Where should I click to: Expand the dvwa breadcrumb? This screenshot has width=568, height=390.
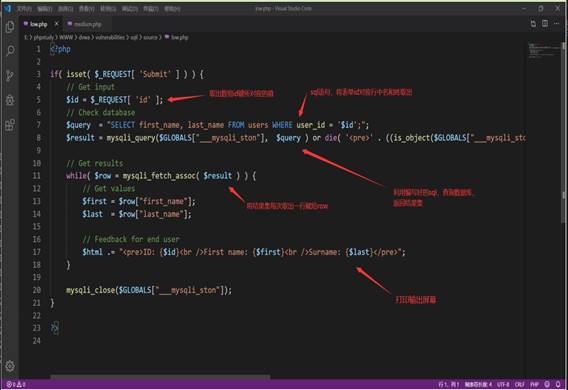click(x=84, y=37)
